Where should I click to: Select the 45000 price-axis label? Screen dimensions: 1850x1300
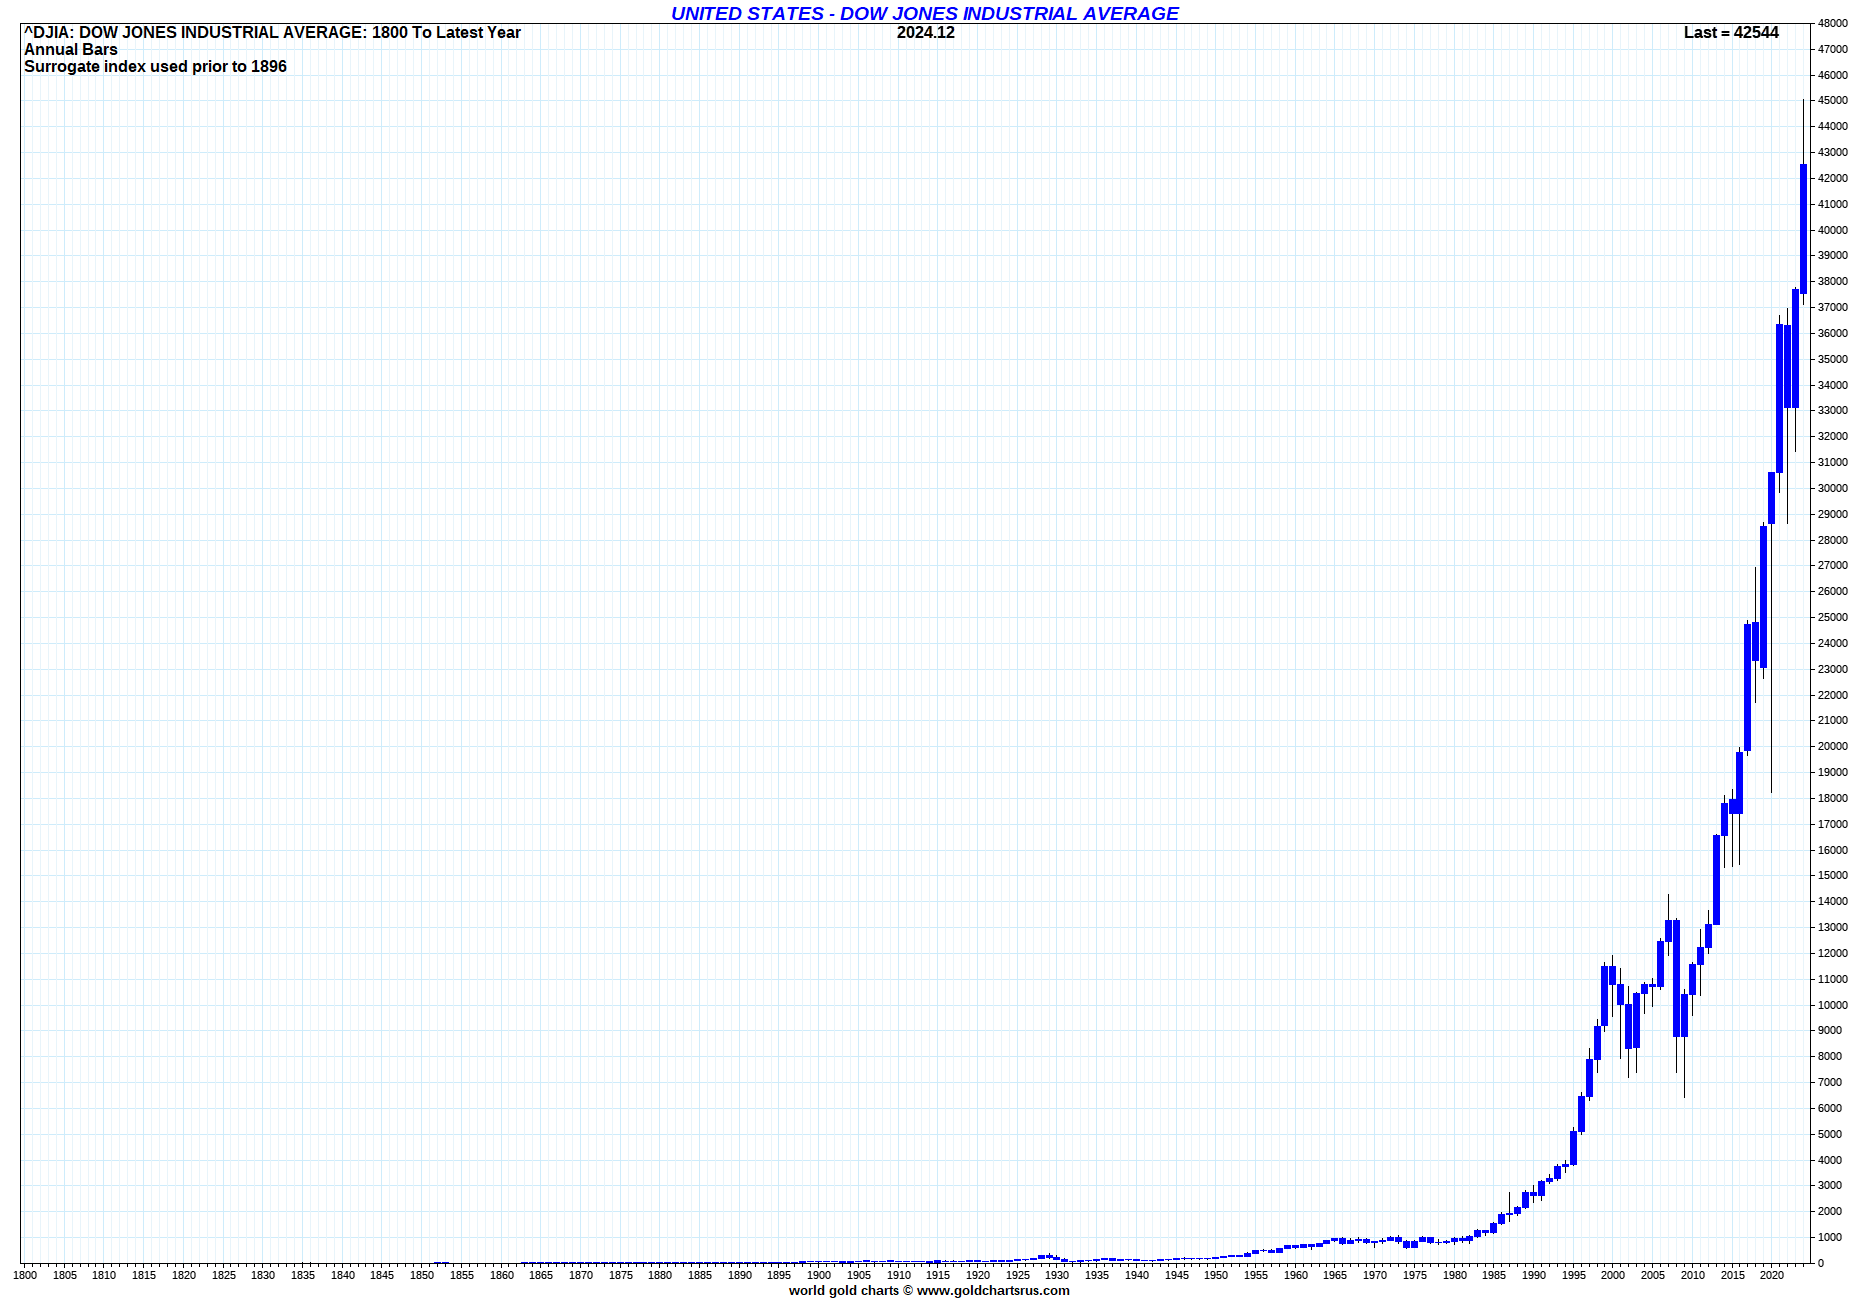pyautogui.click(x=1832, y=100)
